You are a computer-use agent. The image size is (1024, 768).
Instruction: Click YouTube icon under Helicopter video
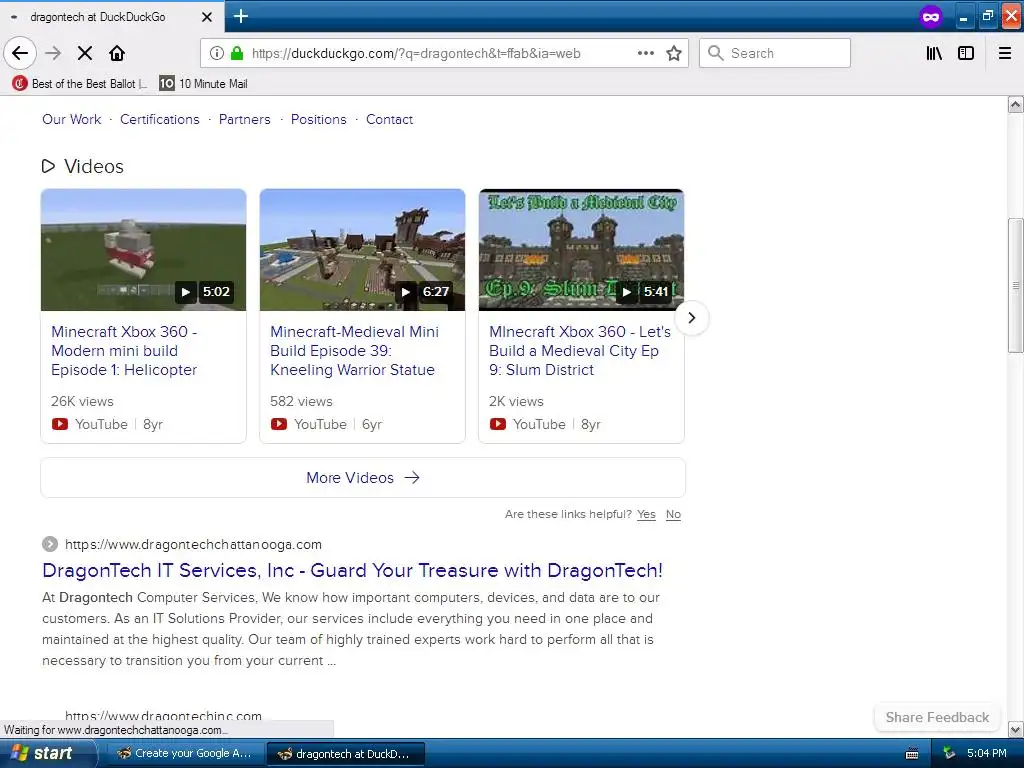tap(60, 424)
